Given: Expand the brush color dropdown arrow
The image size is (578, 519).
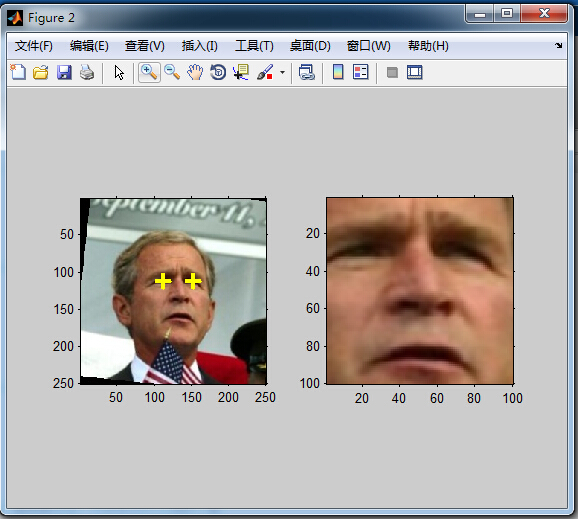Looking at the screenshot, I should point(282,72).
